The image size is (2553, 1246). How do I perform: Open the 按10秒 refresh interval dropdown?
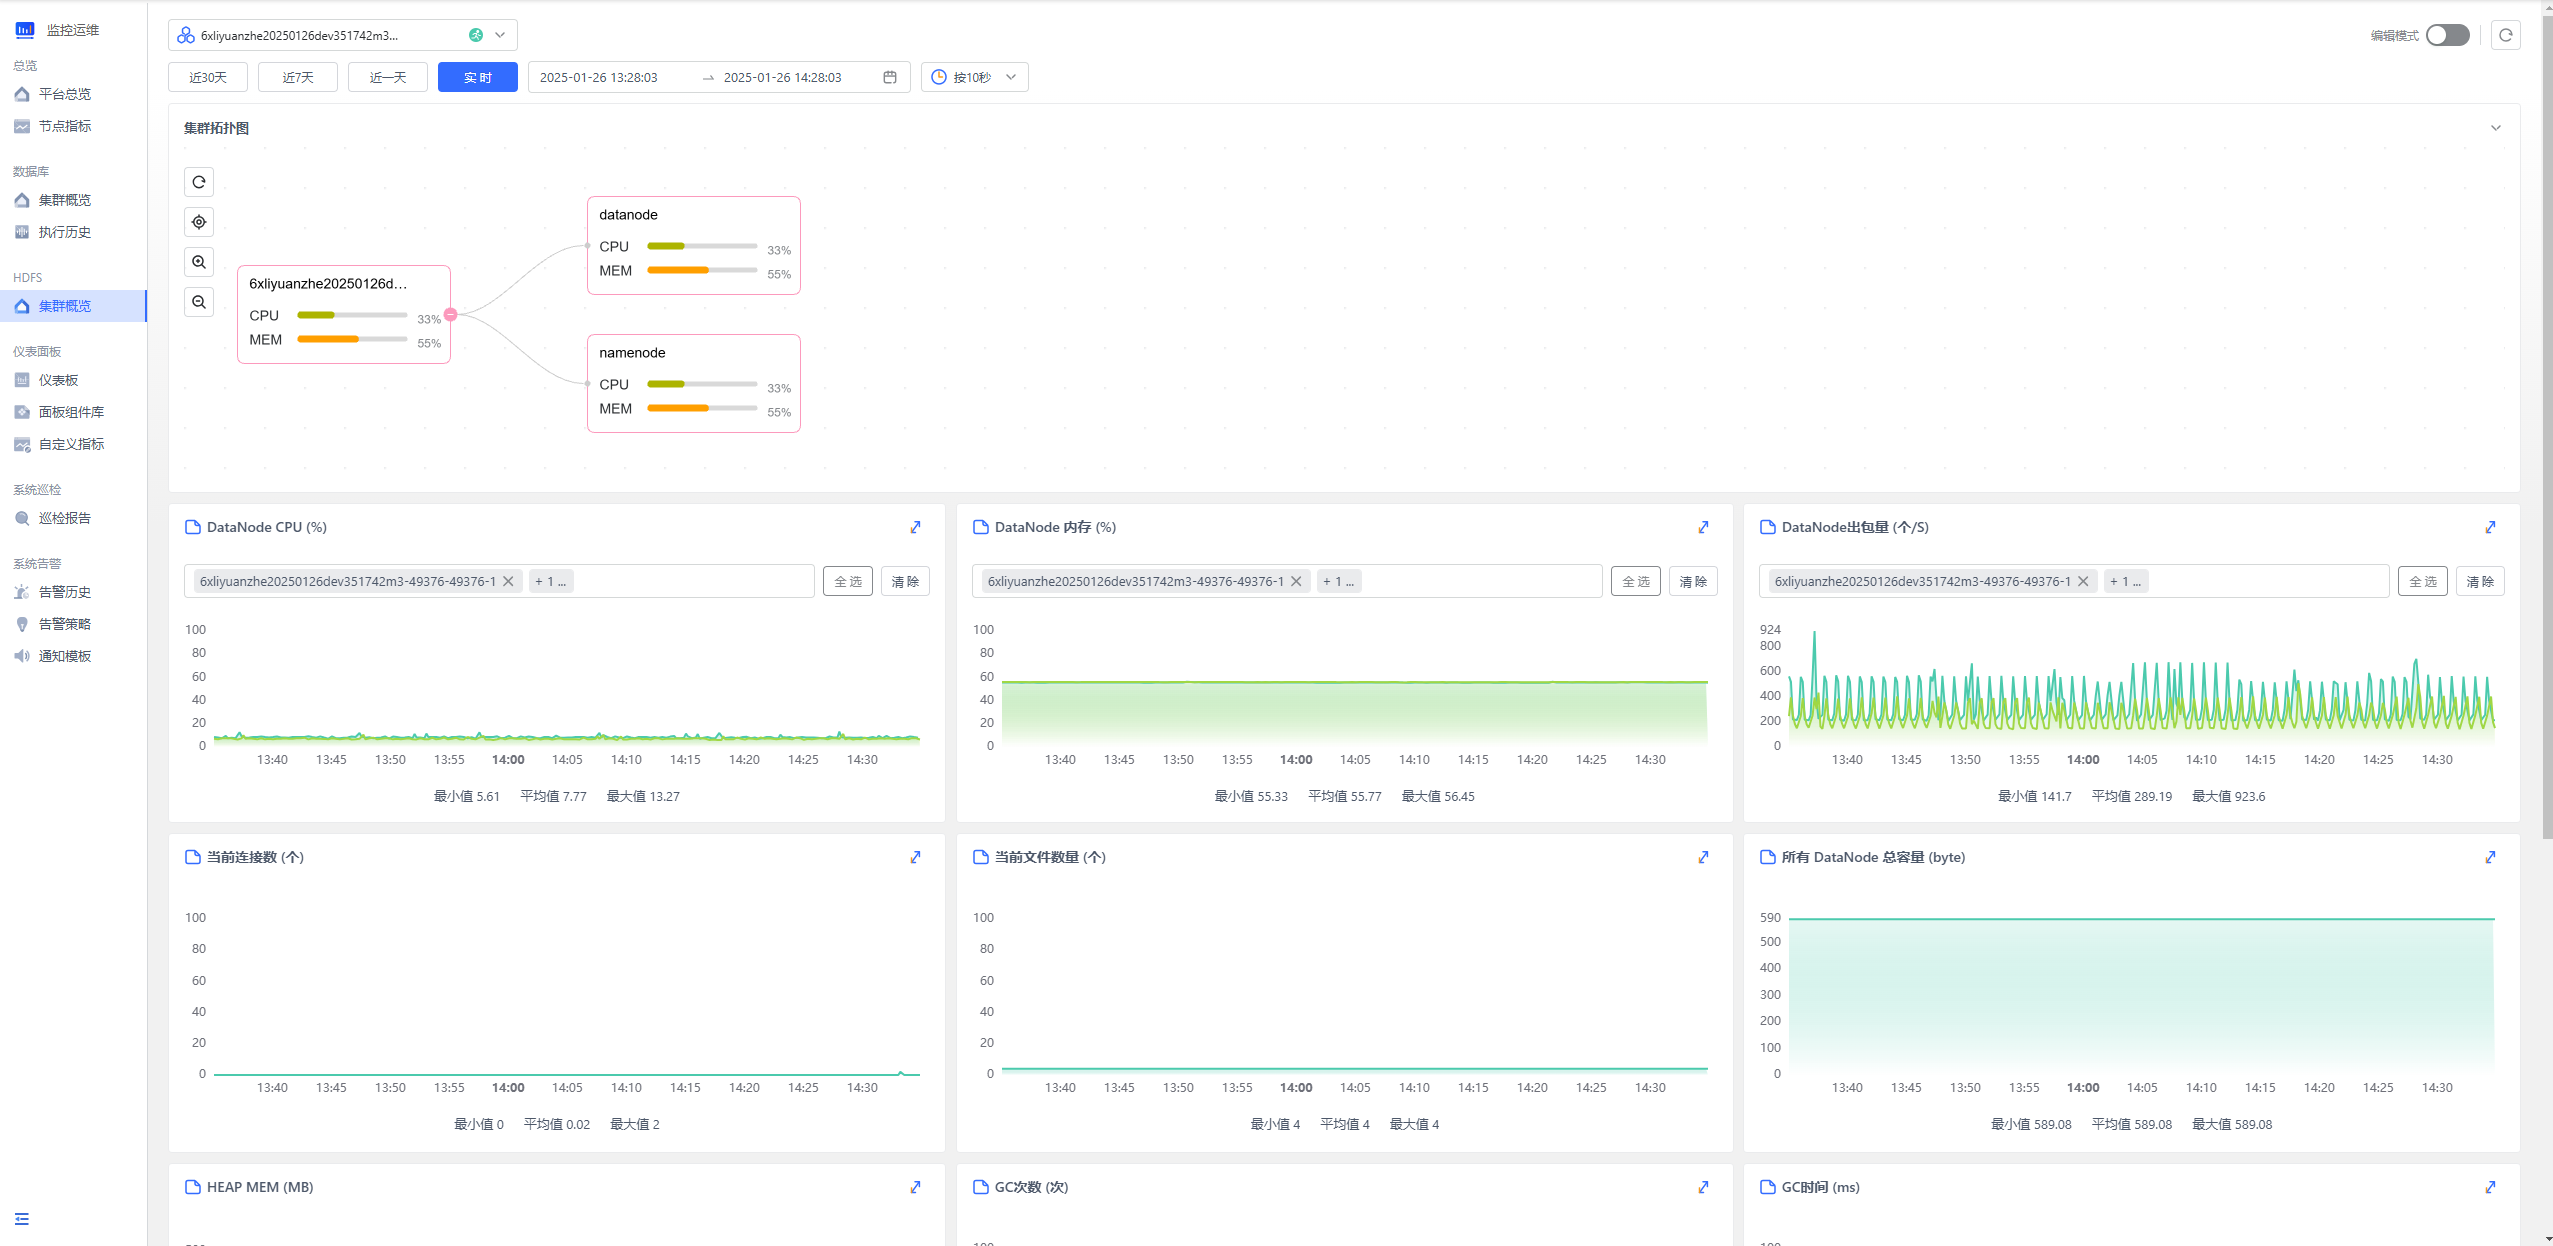974,77
